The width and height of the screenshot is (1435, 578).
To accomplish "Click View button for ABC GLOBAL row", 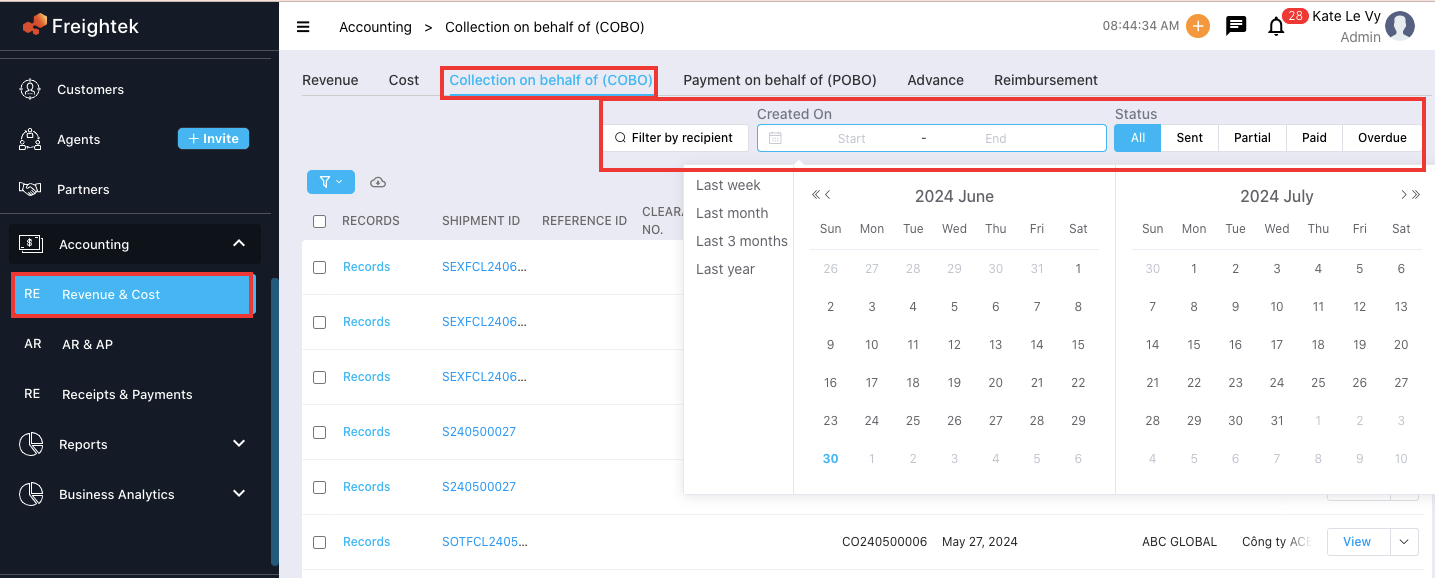I will coord(1357,542).
